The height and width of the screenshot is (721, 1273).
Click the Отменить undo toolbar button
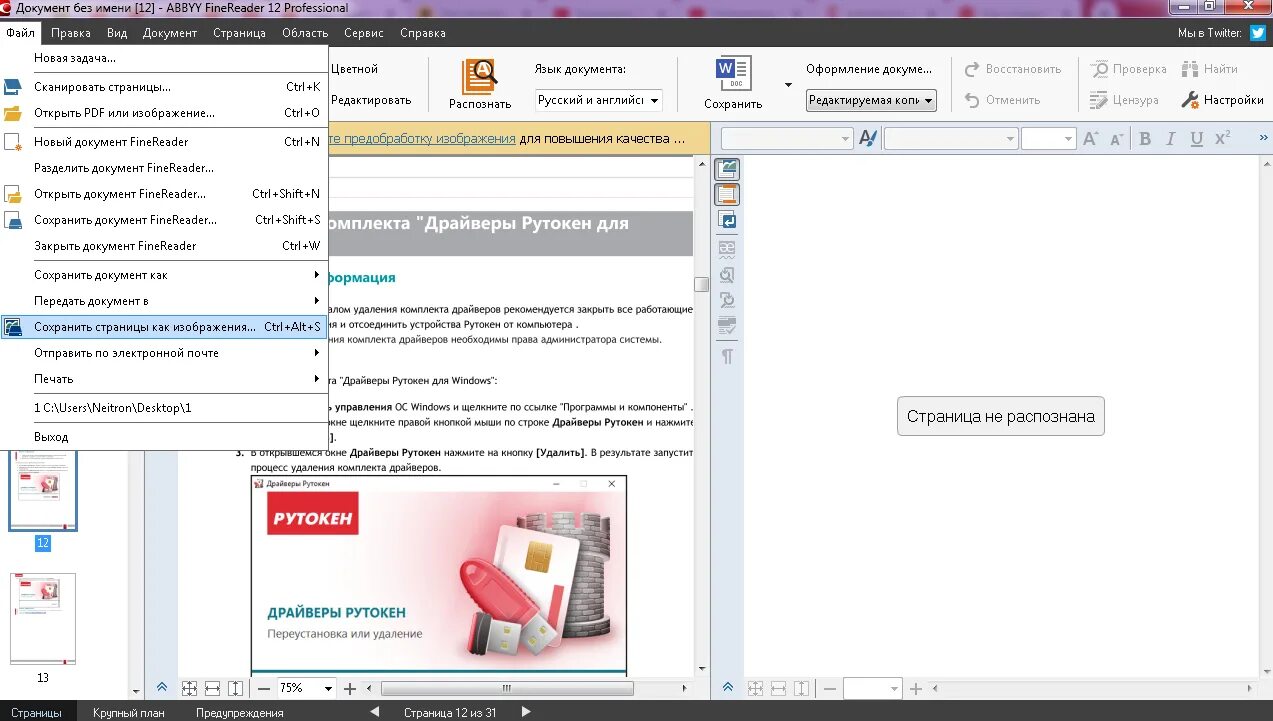1002,100
